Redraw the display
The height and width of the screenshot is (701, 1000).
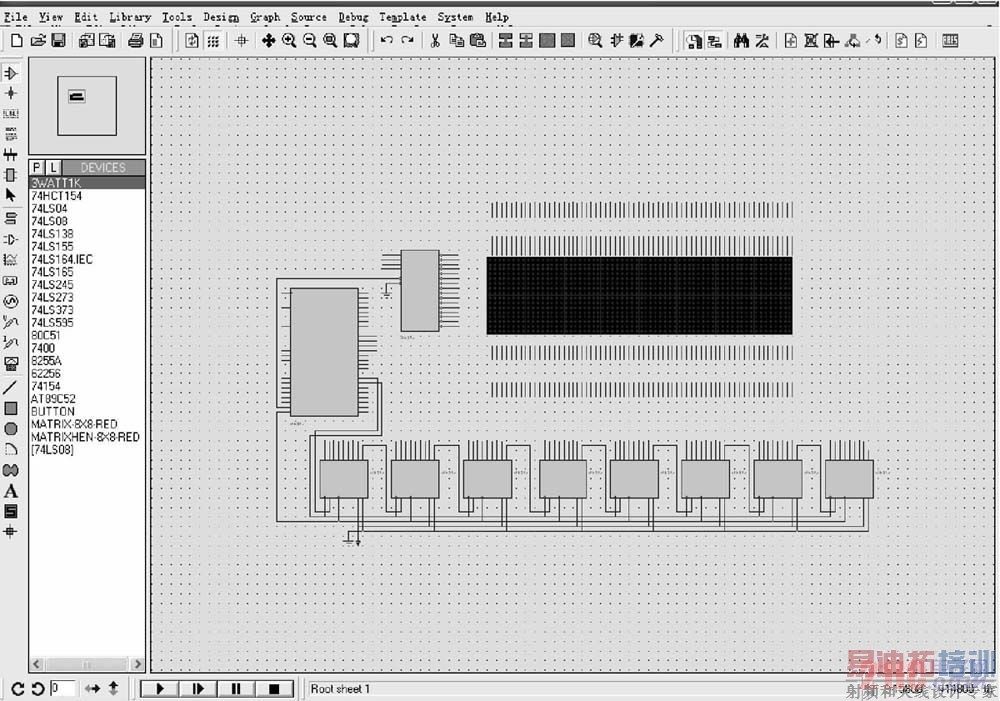coord(191,41)
